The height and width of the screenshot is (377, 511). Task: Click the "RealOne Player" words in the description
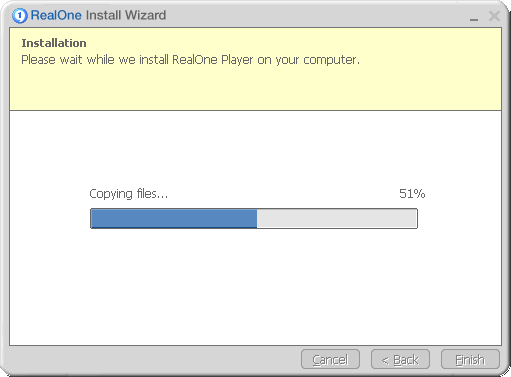tap(213, 60)
